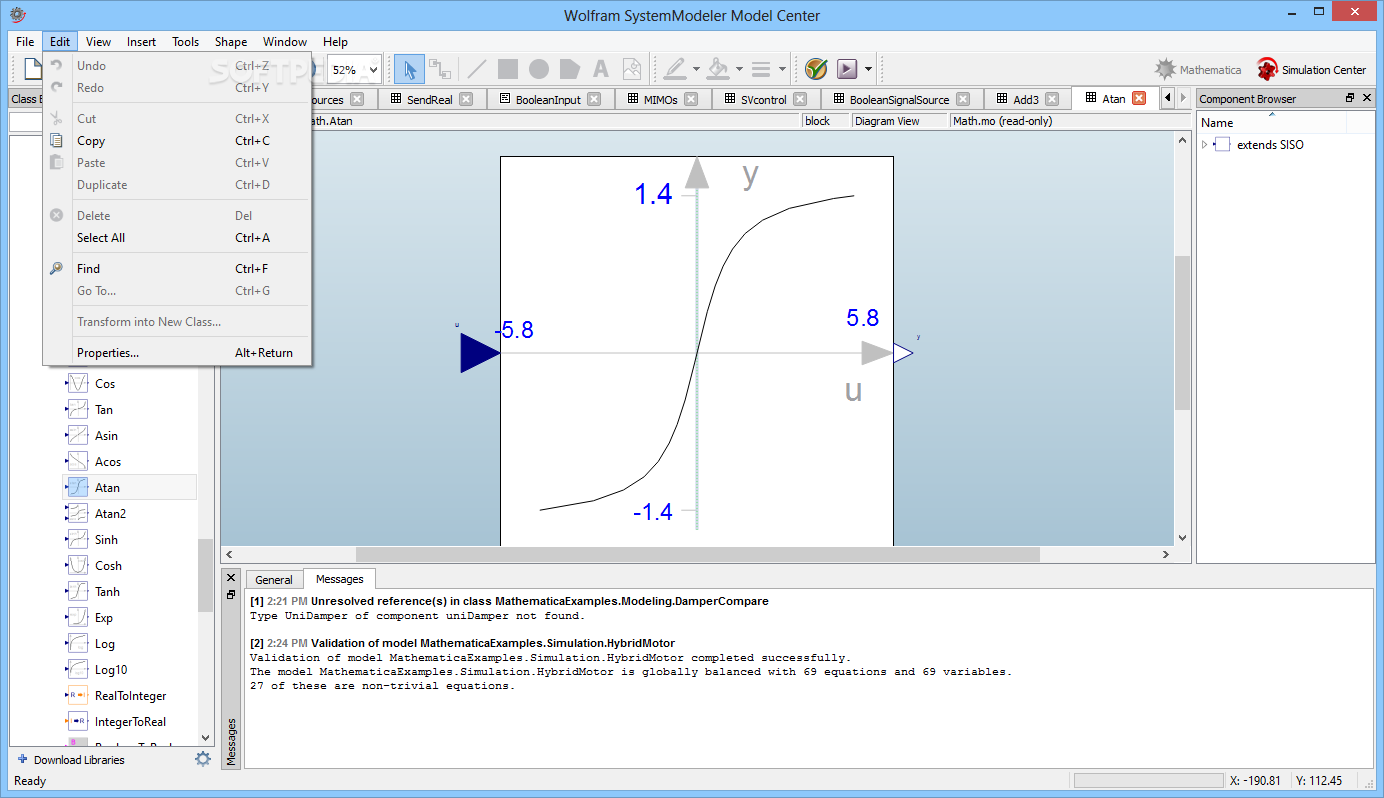Select the RealToInteger block
Viewport: 1384px width, 798px height.
[130, 696]
